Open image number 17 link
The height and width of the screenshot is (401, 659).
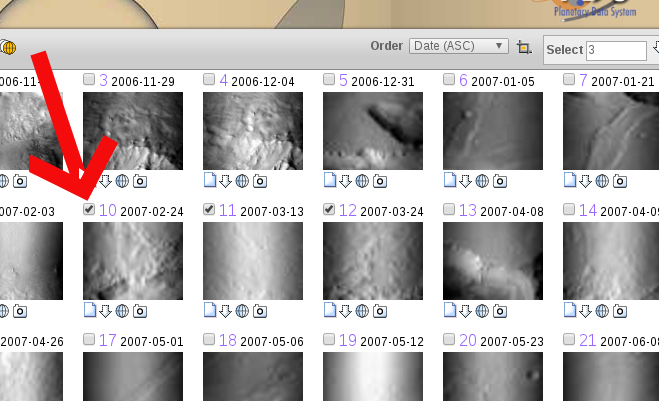click(108, 340)
